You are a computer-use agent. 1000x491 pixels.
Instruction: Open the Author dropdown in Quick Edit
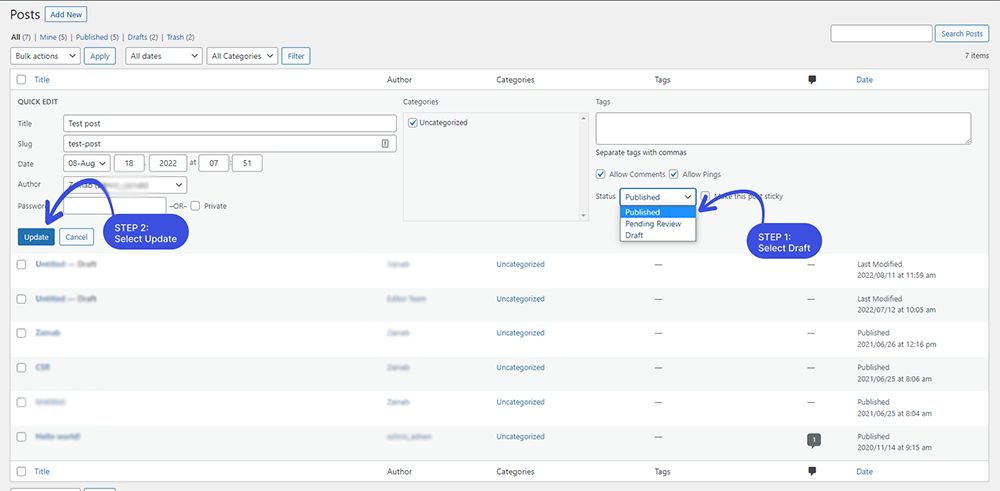125,185
